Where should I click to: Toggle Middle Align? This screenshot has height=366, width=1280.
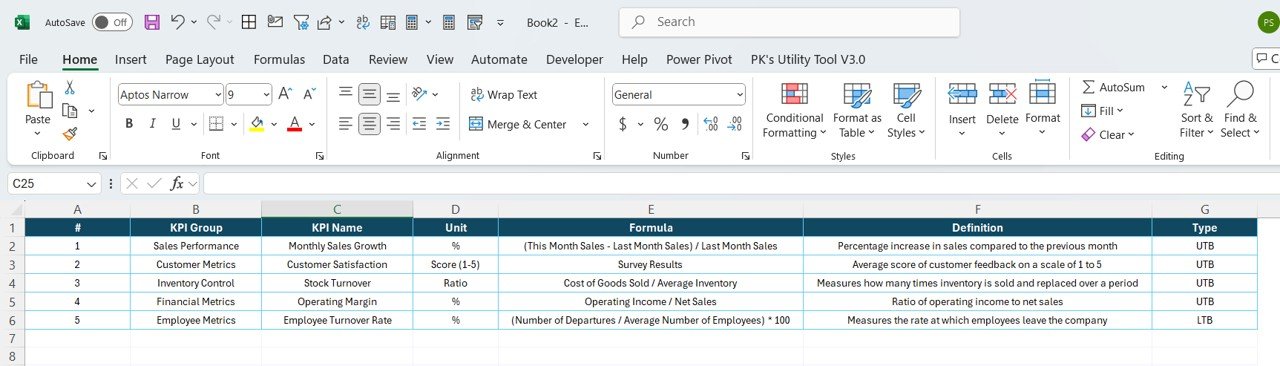pos(369,94)
